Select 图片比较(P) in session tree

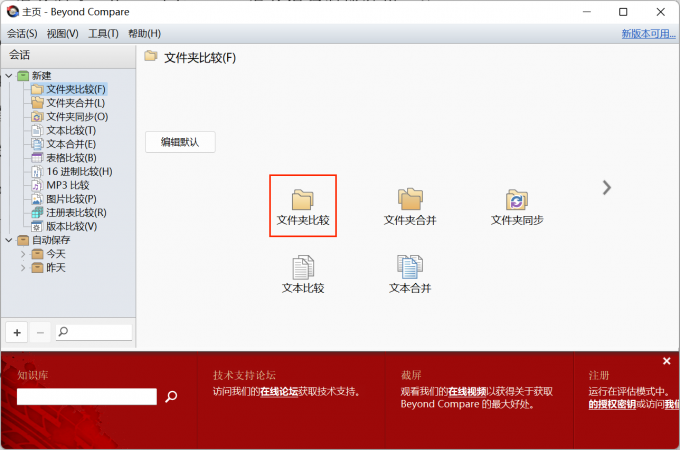point(72,199)
